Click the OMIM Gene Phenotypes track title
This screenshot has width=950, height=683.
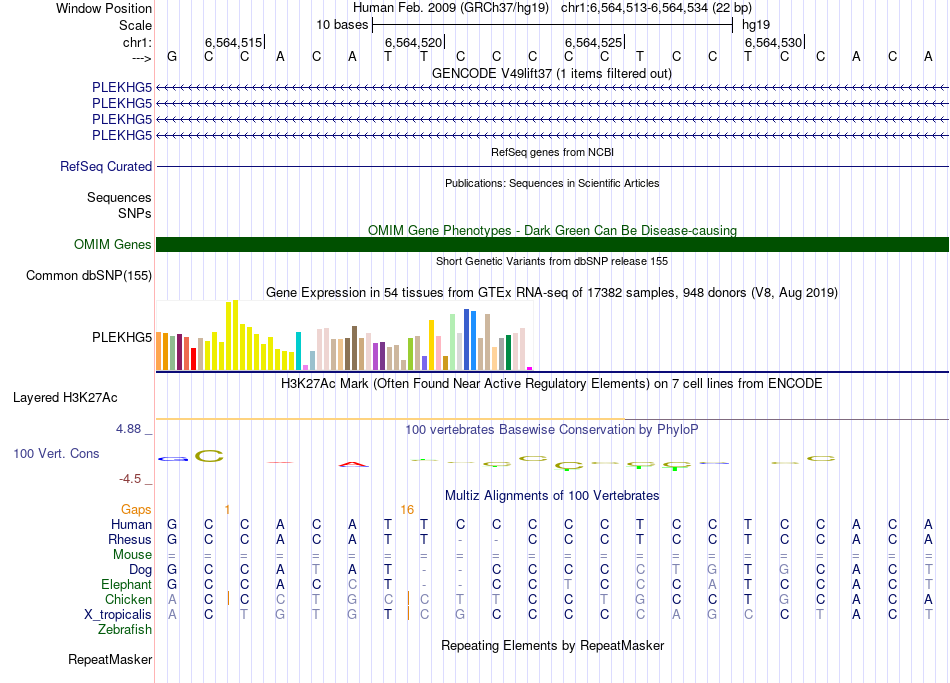coord(552,230)
